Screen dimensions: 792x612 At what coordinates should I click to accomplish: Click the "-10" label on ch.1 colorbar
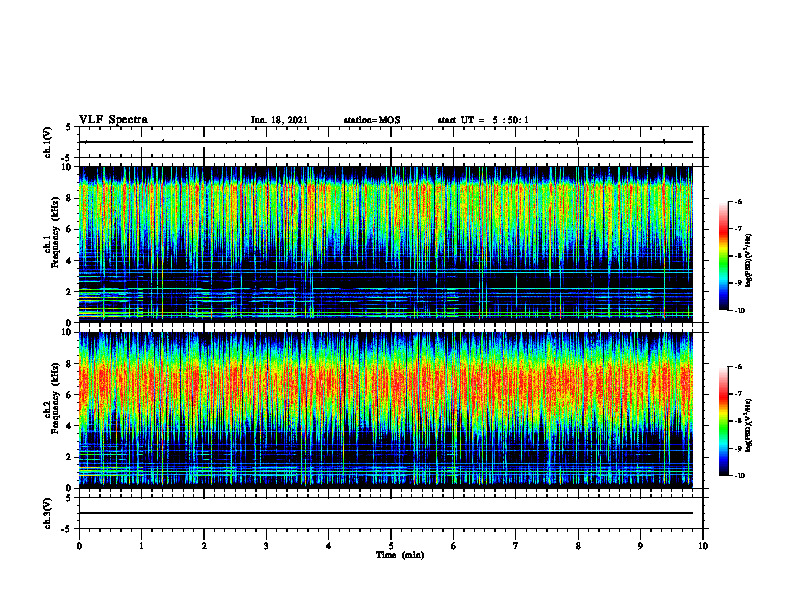(x=740, y=311)
